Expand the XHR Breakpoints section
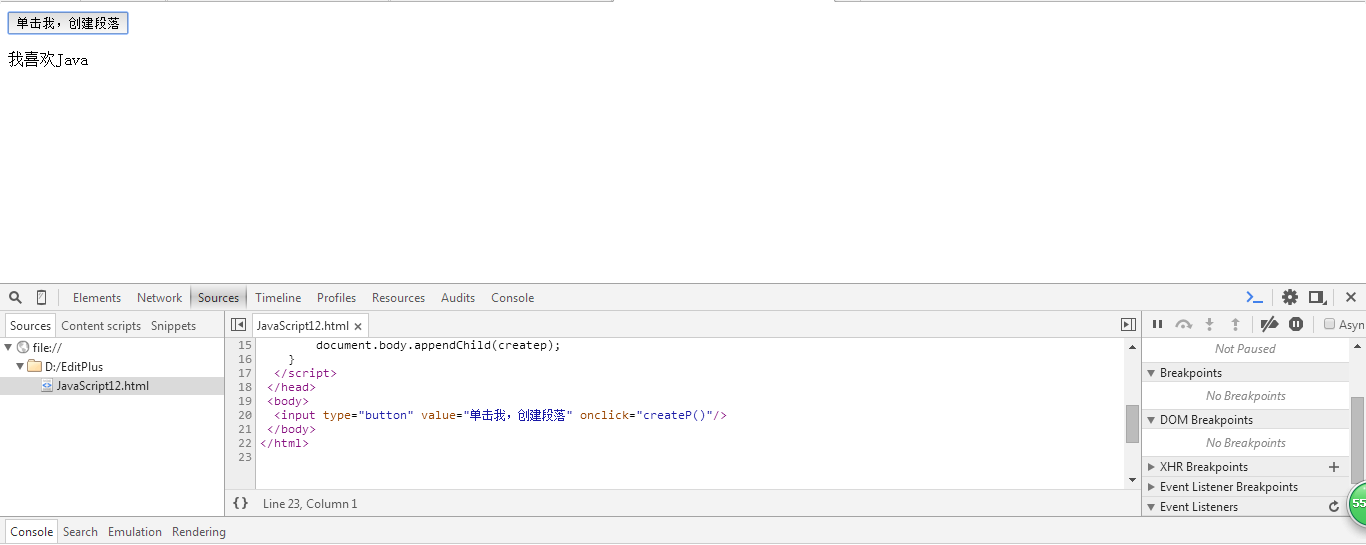 tap(1151, 467)
